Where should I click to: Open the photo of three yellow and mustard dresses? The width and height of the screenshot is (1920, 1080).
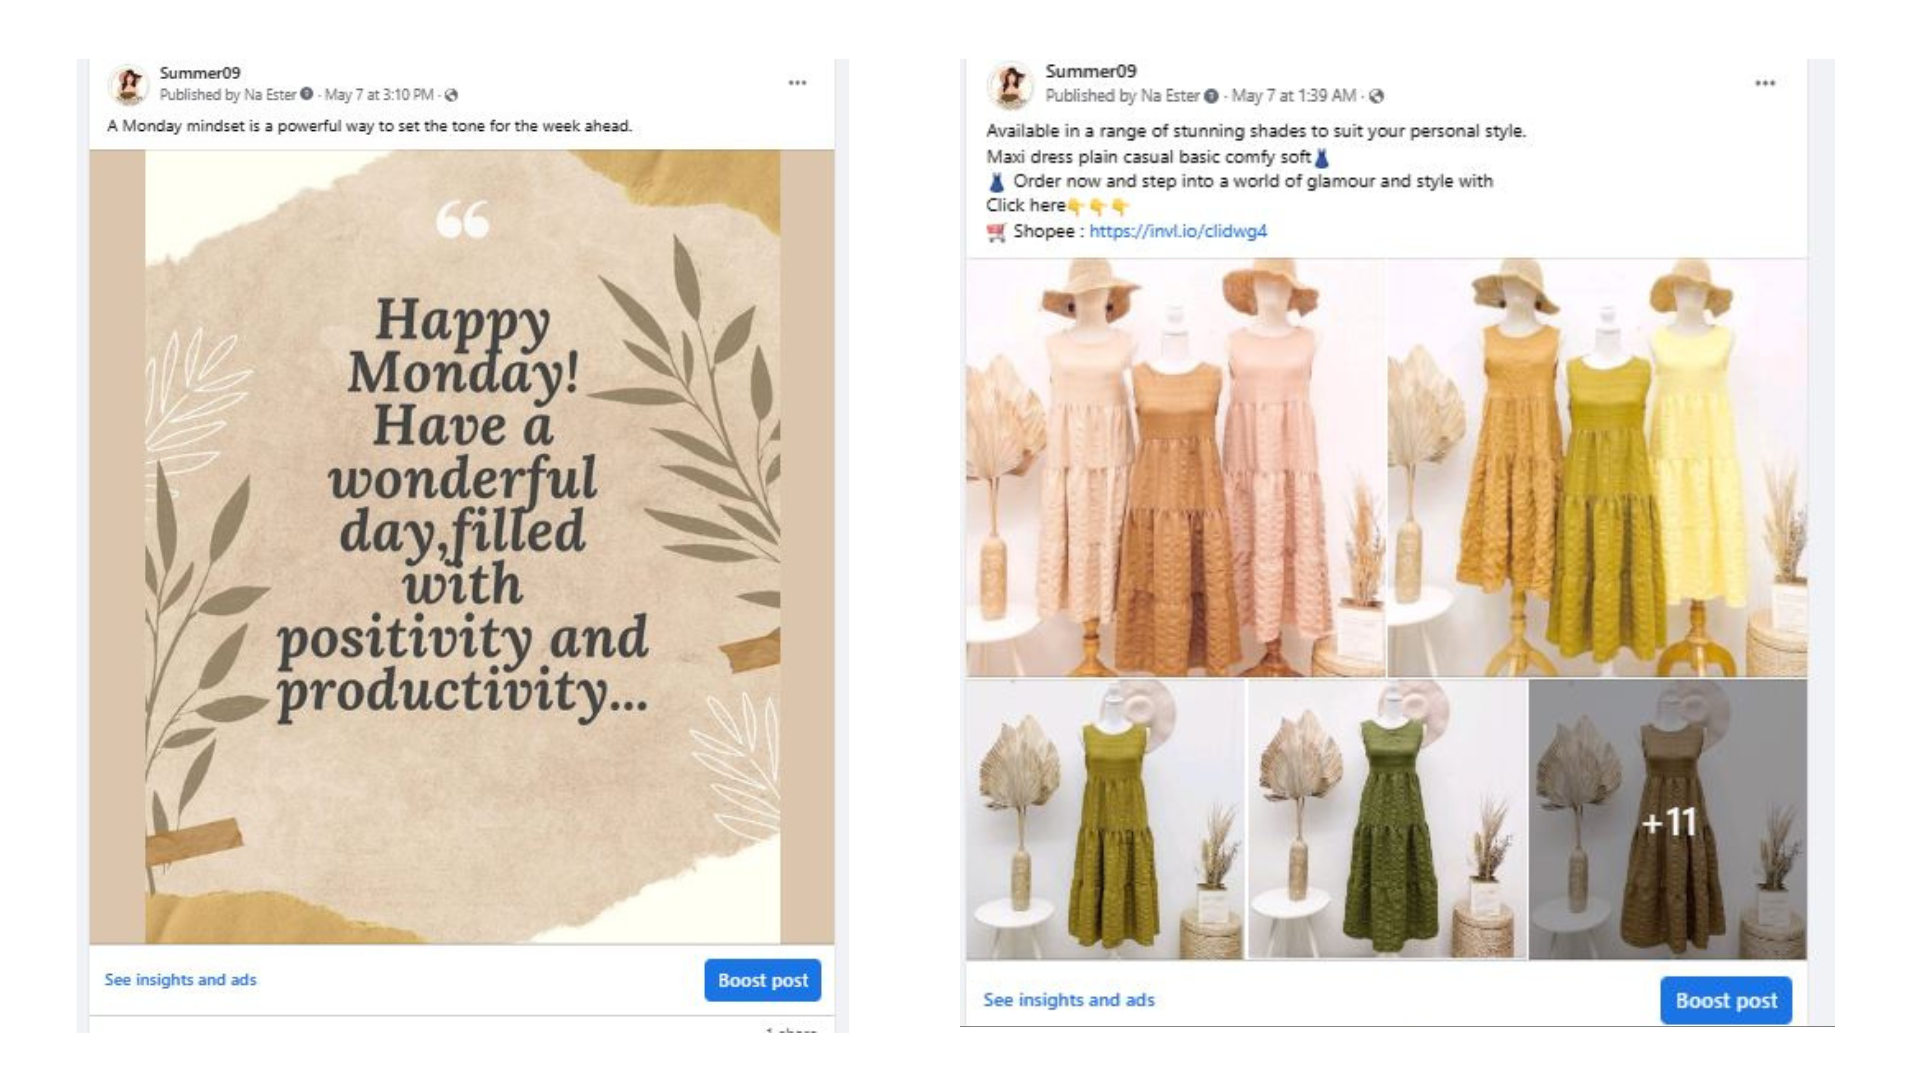(x=1597, y=468)
